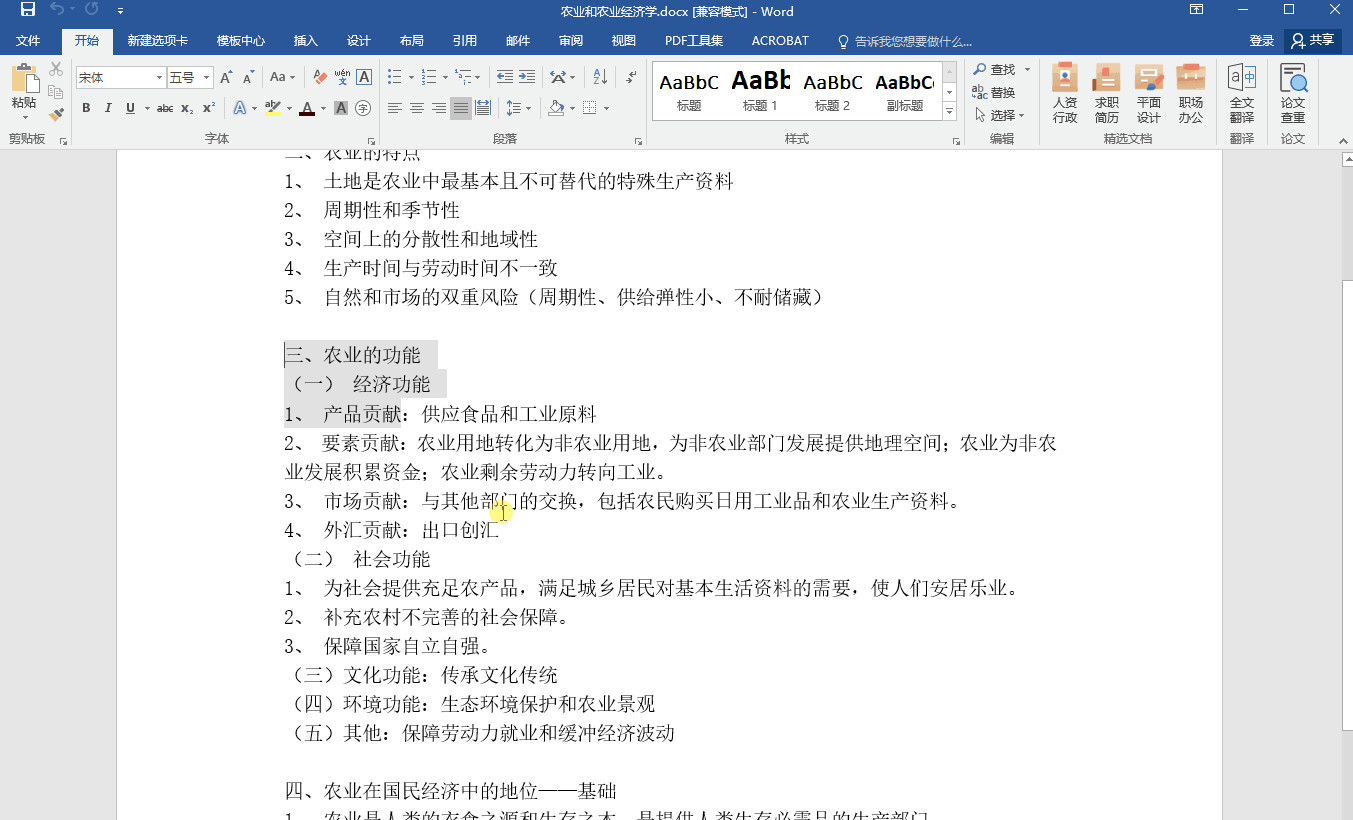The image size is (1353, 820).
Task: Click the Copy icon in clipboard group
Action: pyautogui.click(x=56, y=92)
